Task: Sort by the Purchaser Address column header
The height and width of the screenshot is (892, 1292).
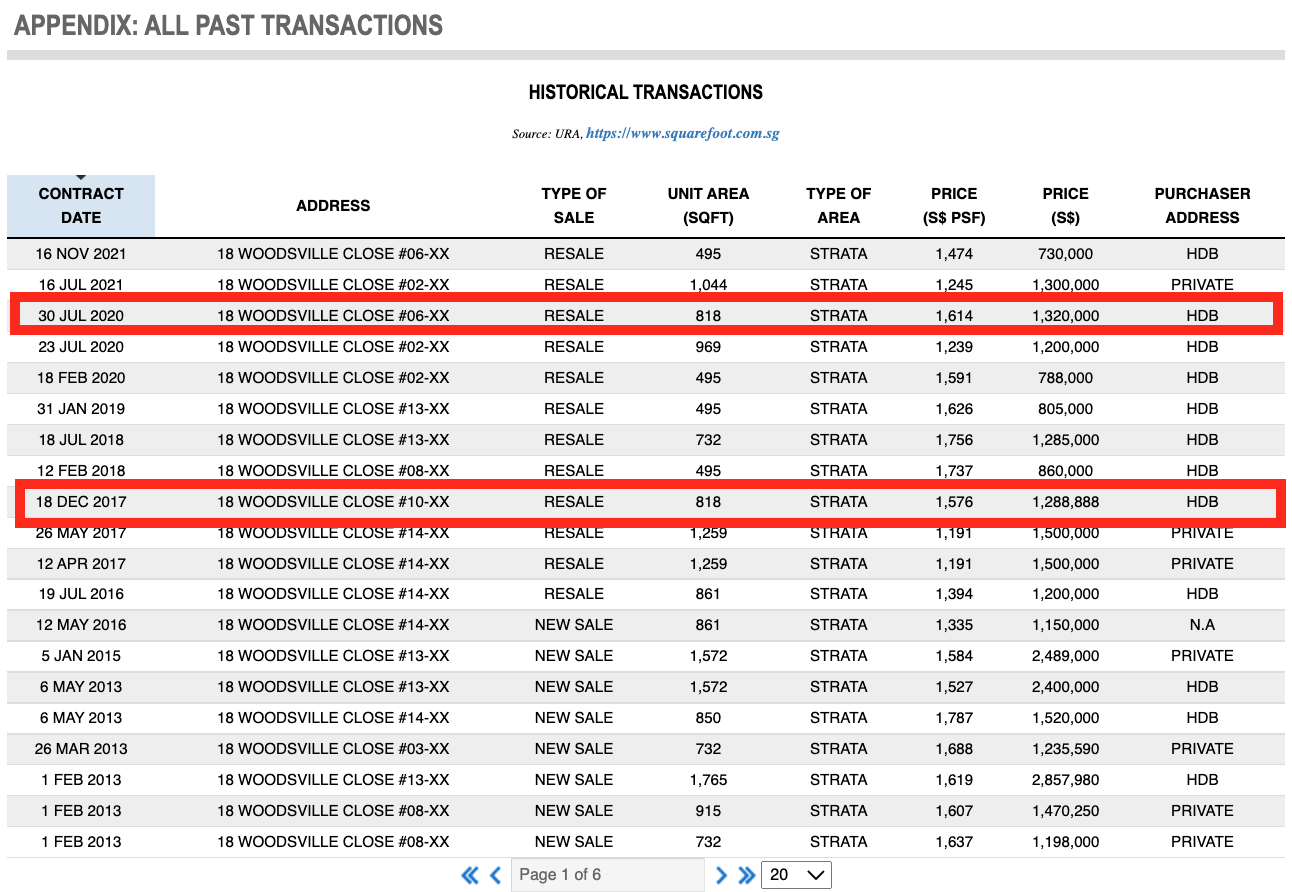Action: click(1202, 206)
